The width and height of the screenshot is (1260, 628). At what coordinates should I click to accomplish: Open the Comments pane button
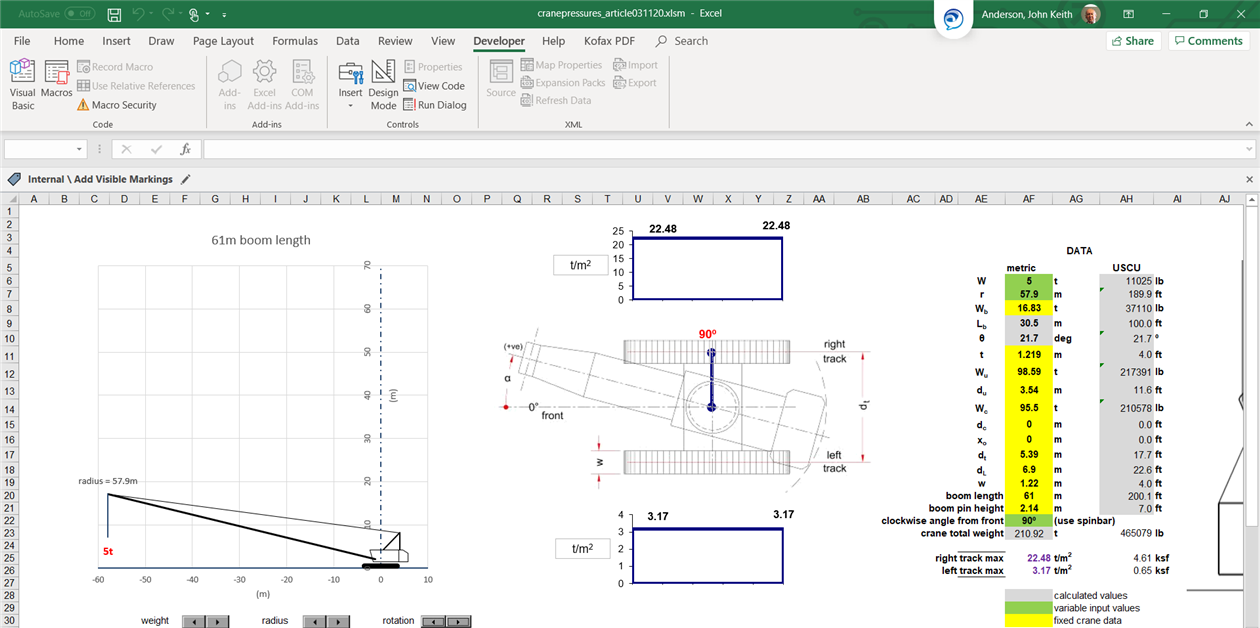tap(1208, 41)
